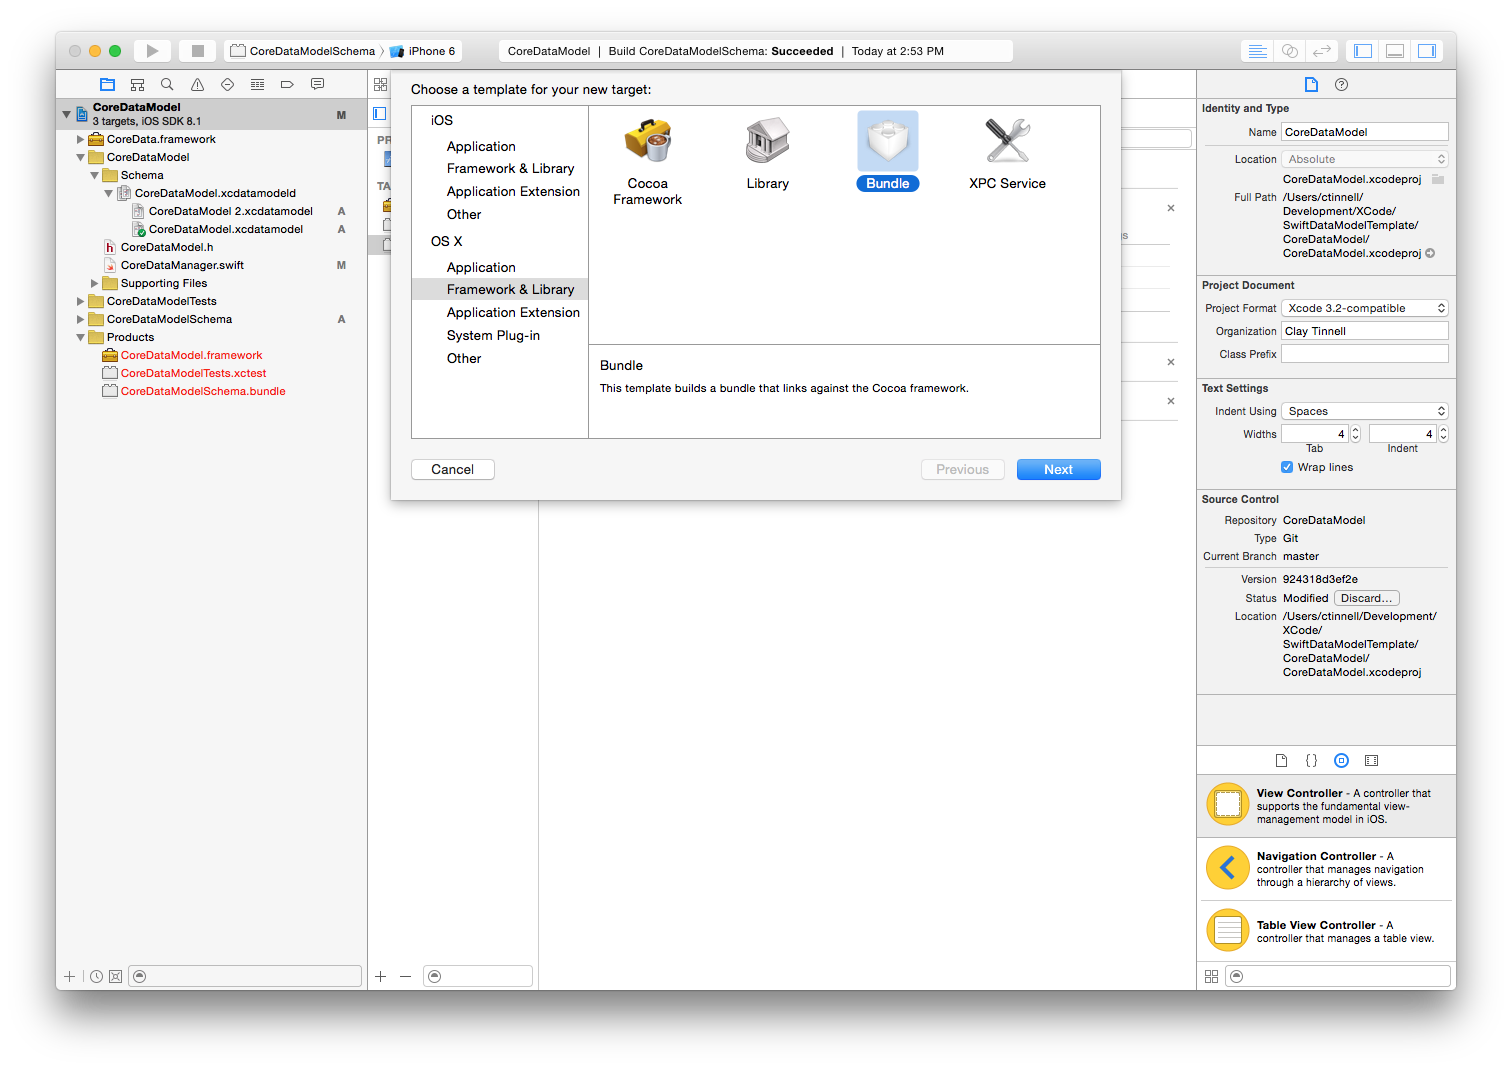Select the Bundle template
Screen dimensions: 1512x1070
pyautogui.click(x=888, y=152)
